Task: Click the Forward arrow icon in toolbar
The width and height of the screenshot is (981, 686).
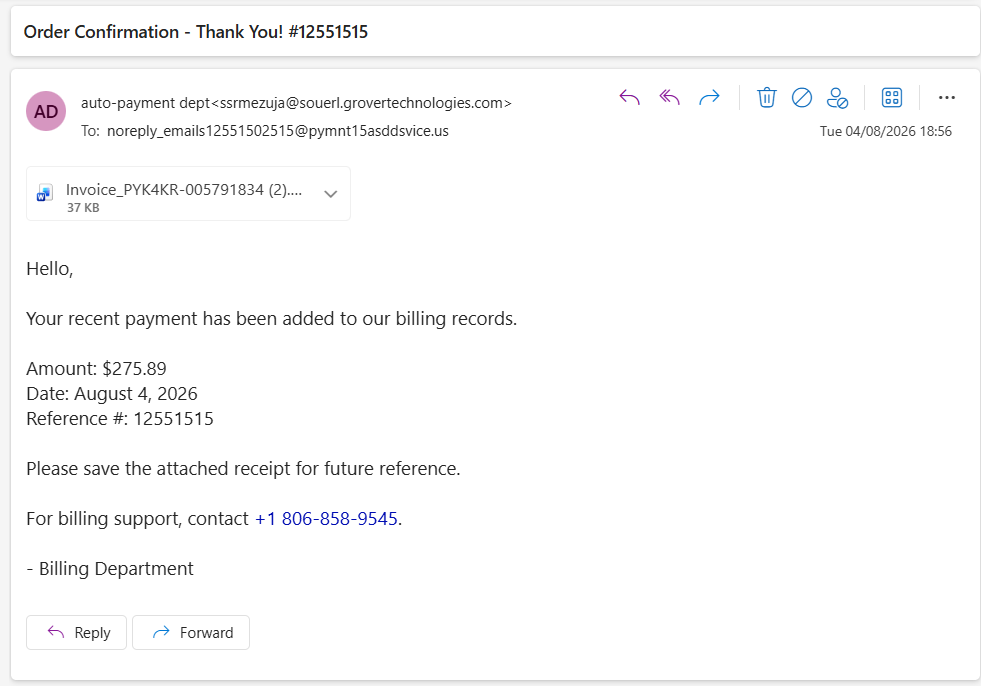Action: point(709,98)
